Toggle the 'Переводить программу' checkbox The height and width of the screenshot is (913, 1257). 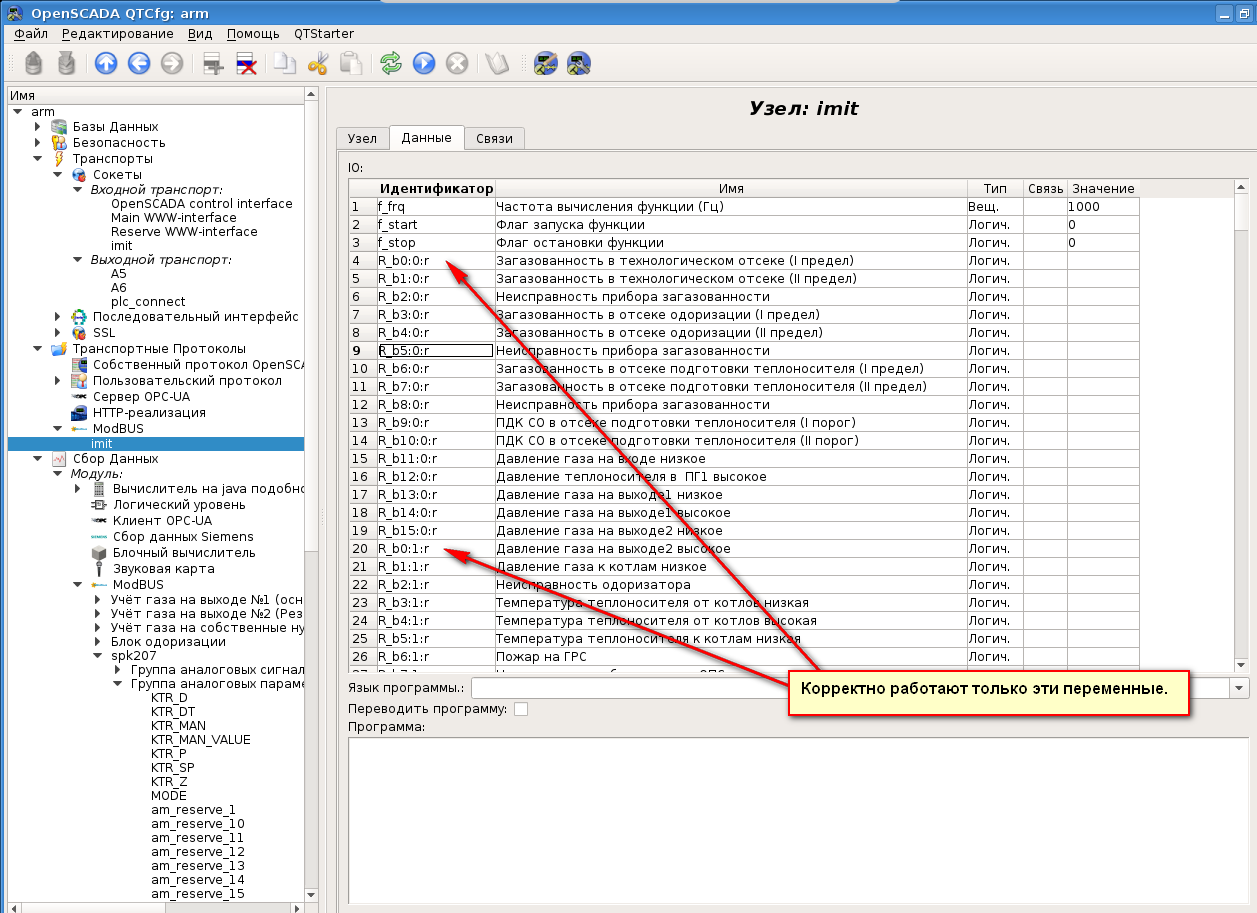click(x=520, y=709)
